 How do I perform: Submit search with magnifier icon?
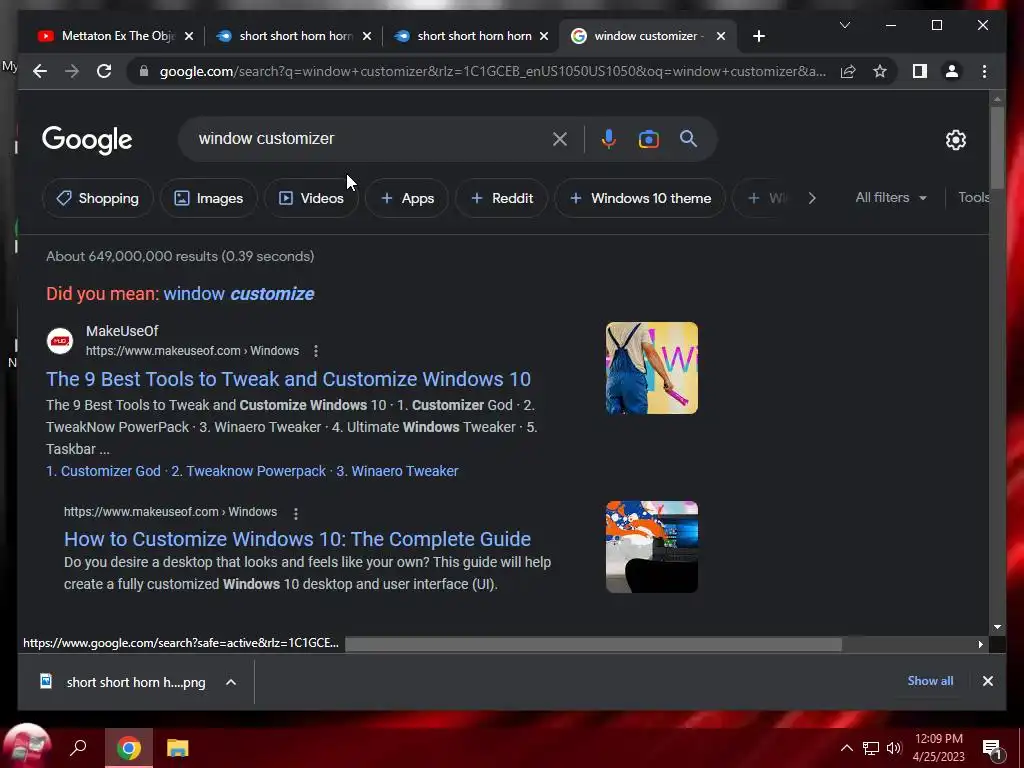[688, 138]
